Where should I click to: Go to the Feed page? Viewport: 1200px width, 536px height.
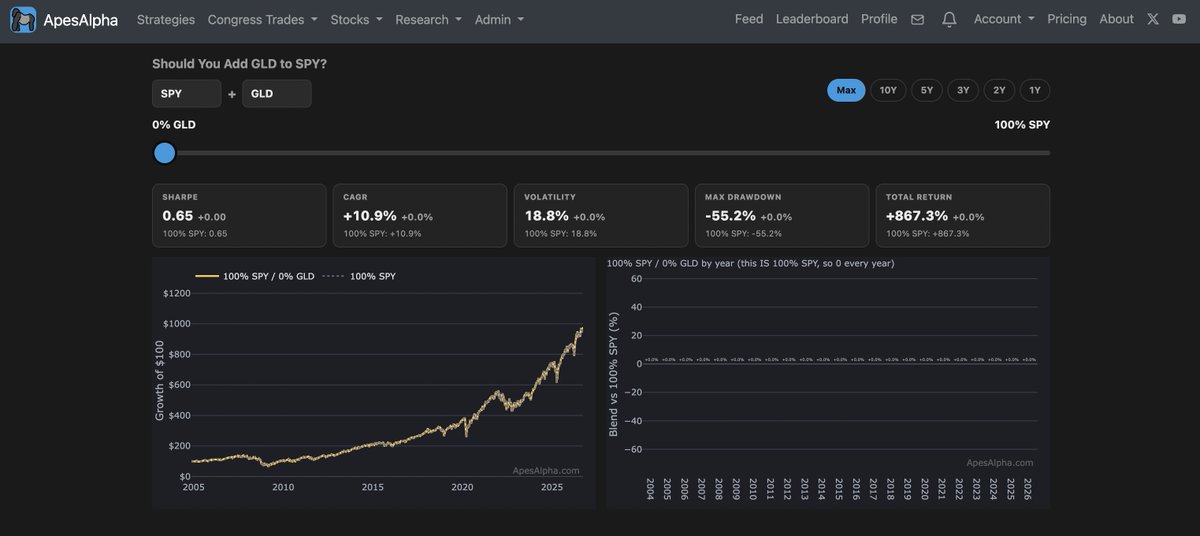point(749,19)
